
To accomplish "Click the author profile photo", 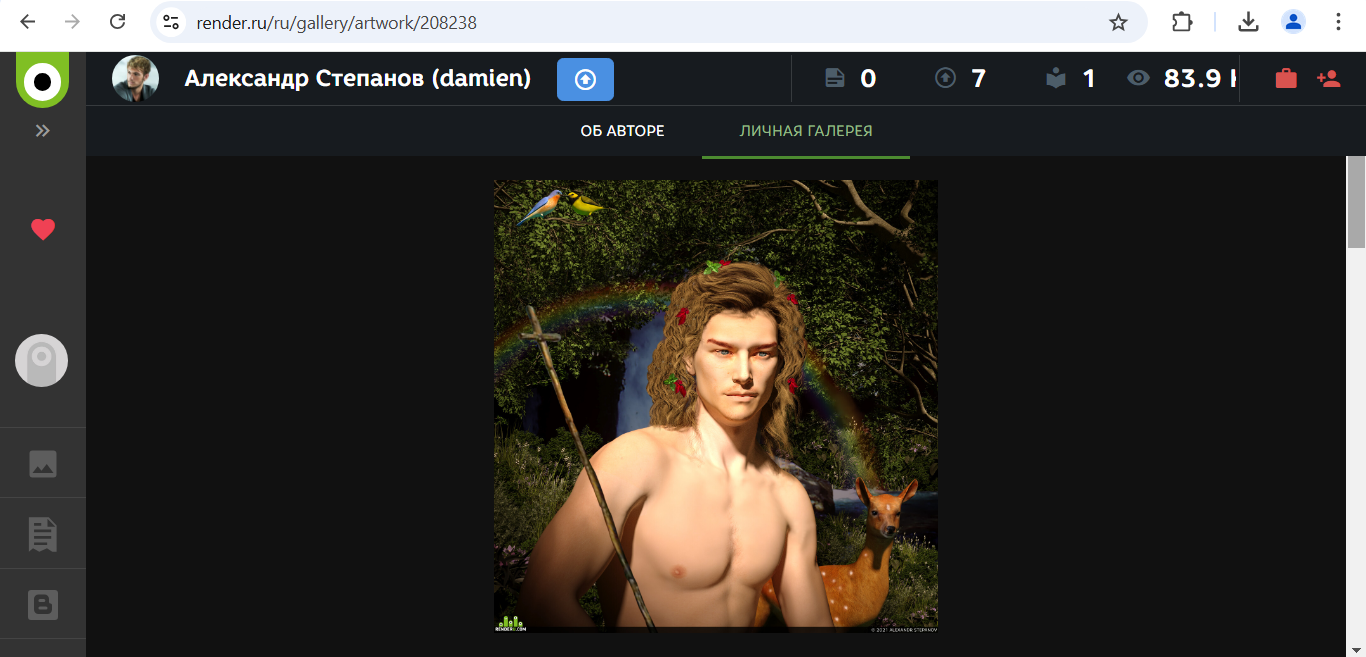I will (135, 79).
